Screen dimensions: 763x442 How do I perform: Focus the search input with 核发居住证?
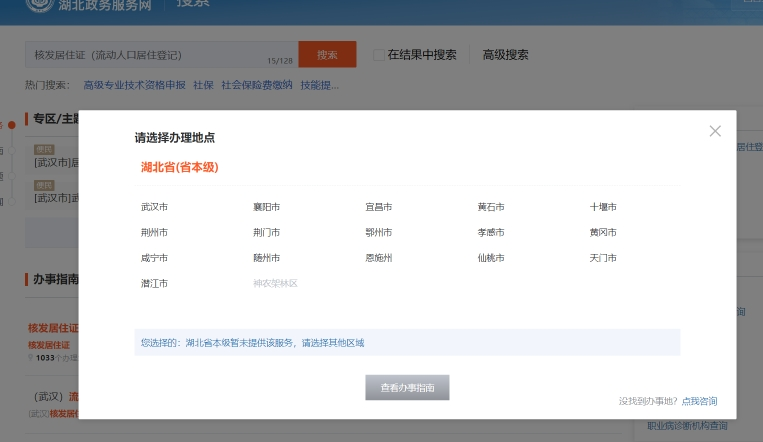coord(162,55)
